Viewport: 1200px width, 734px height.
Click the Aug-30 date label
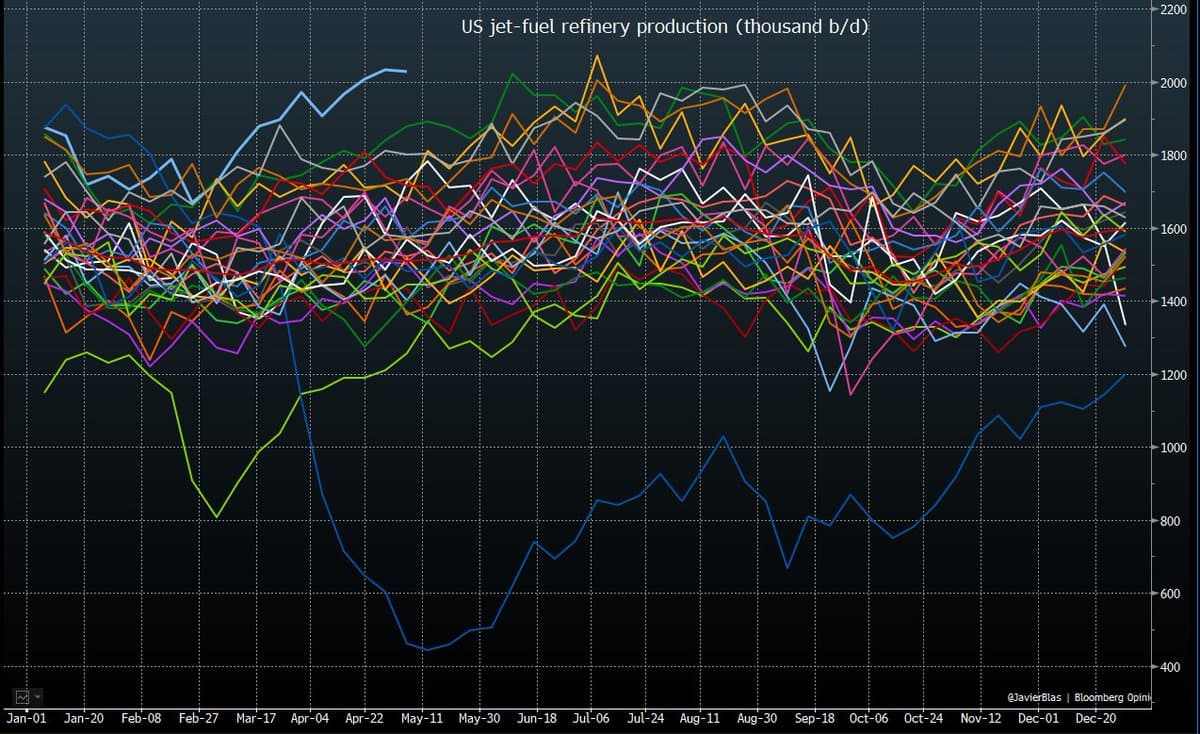[757, 718]
